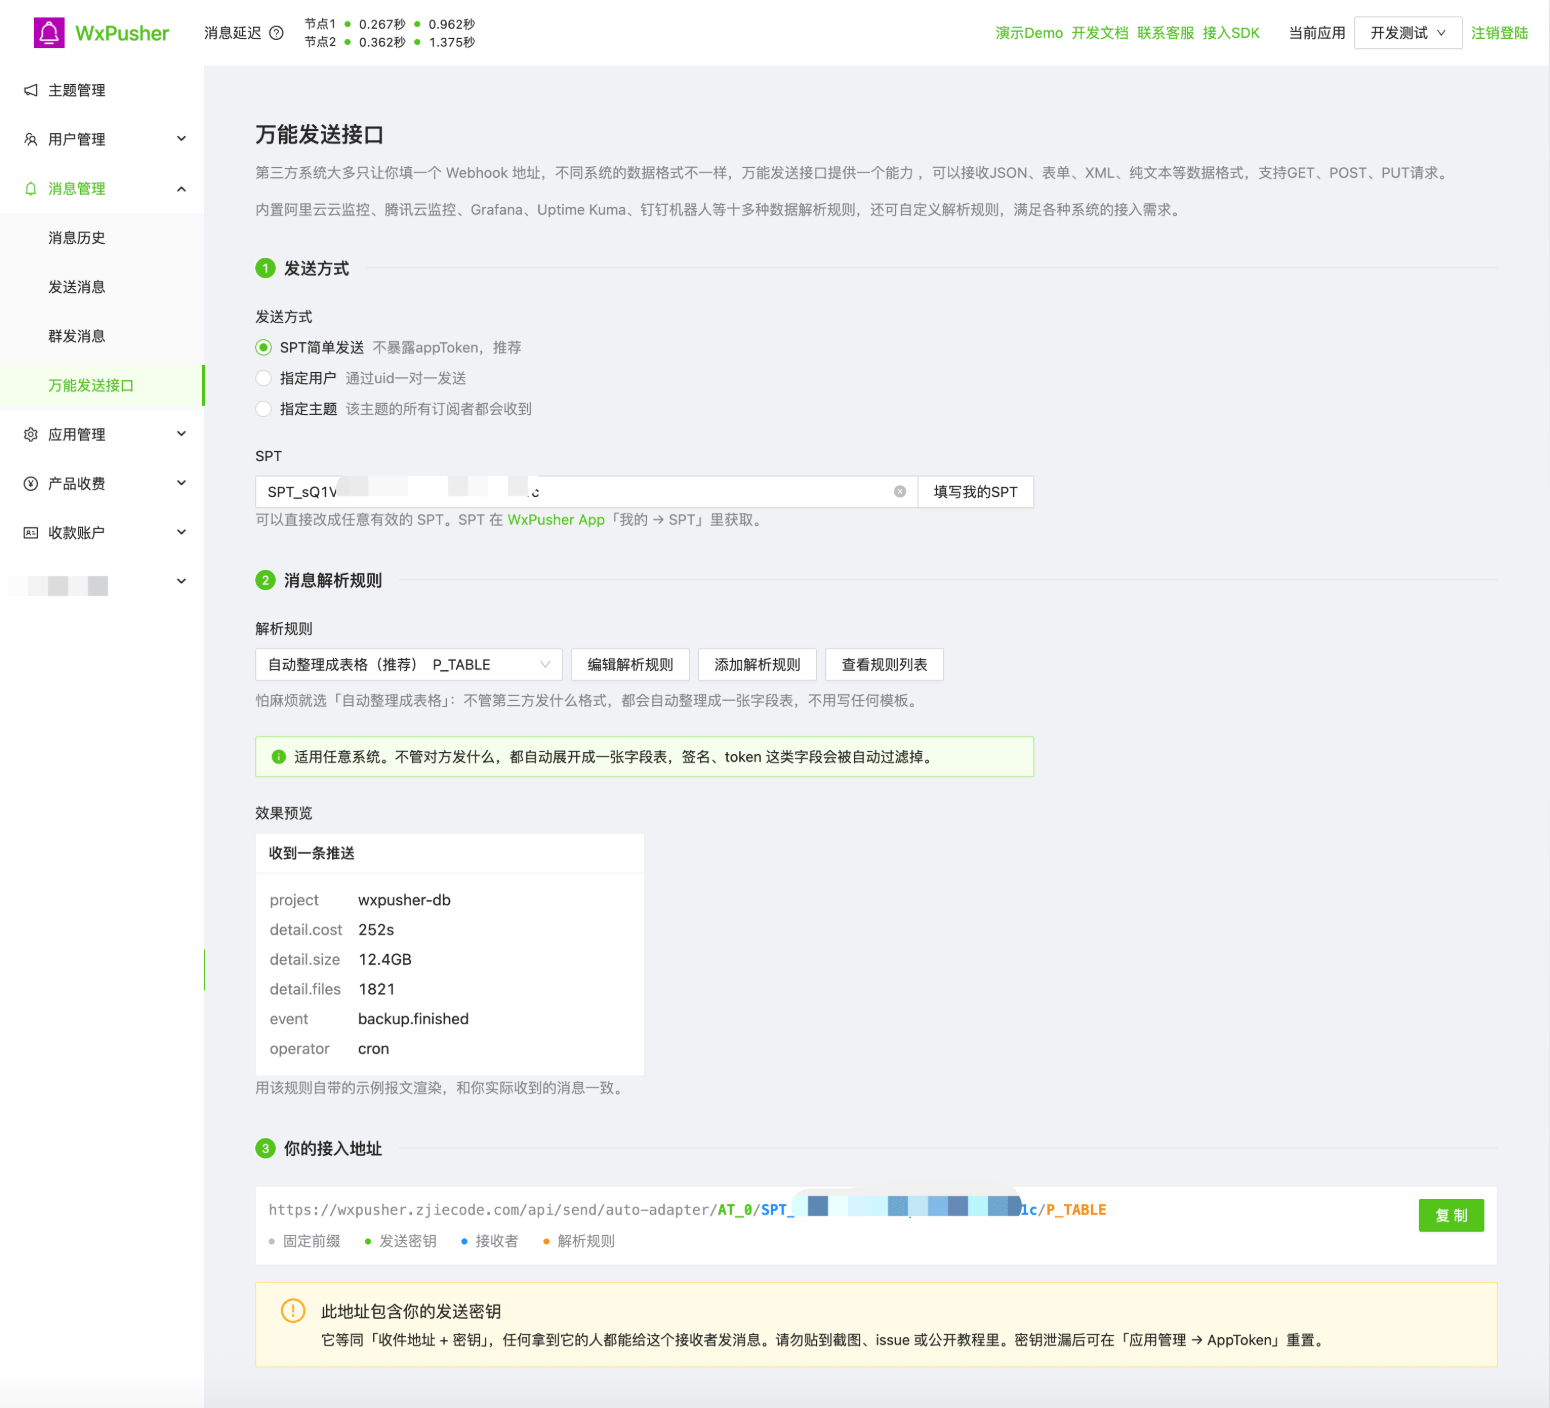The image size is (1550, 1408).
Task: Click the megaphone icon for 主题管理
Action: (x=31, y=90)
